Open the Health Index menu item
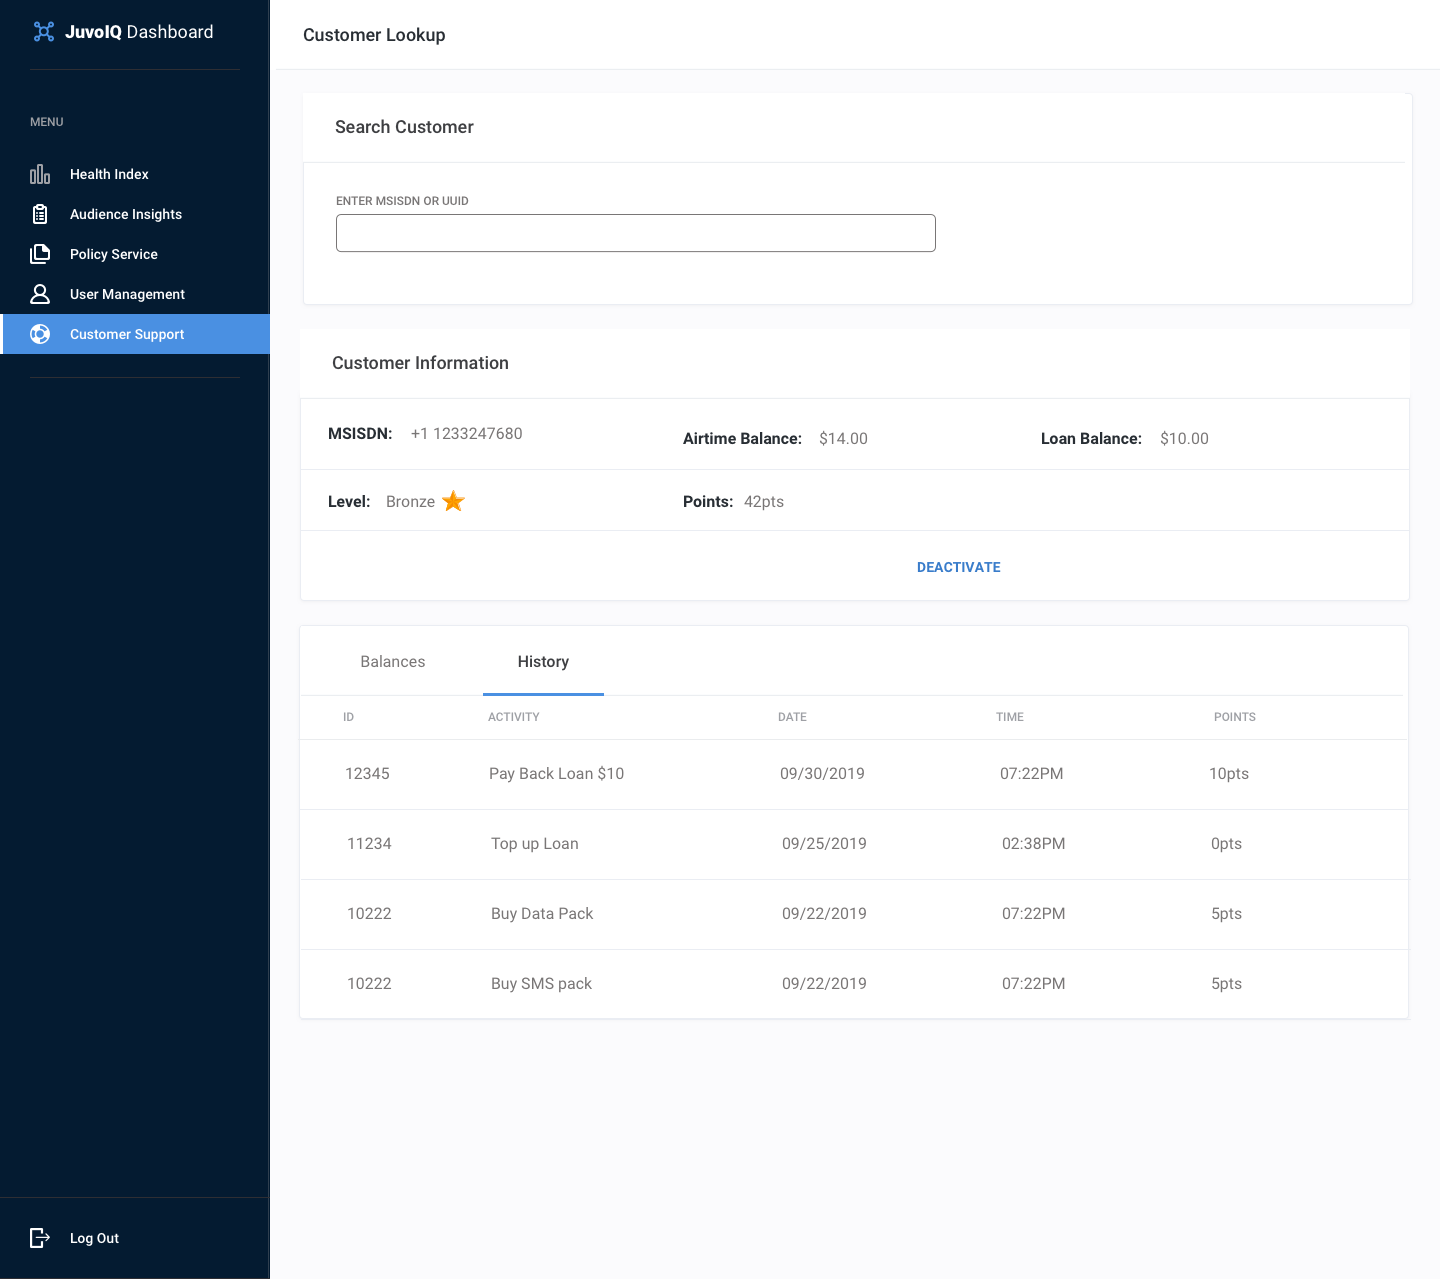This screenshot has width=1440, height=1279. (x=135, y=174)
